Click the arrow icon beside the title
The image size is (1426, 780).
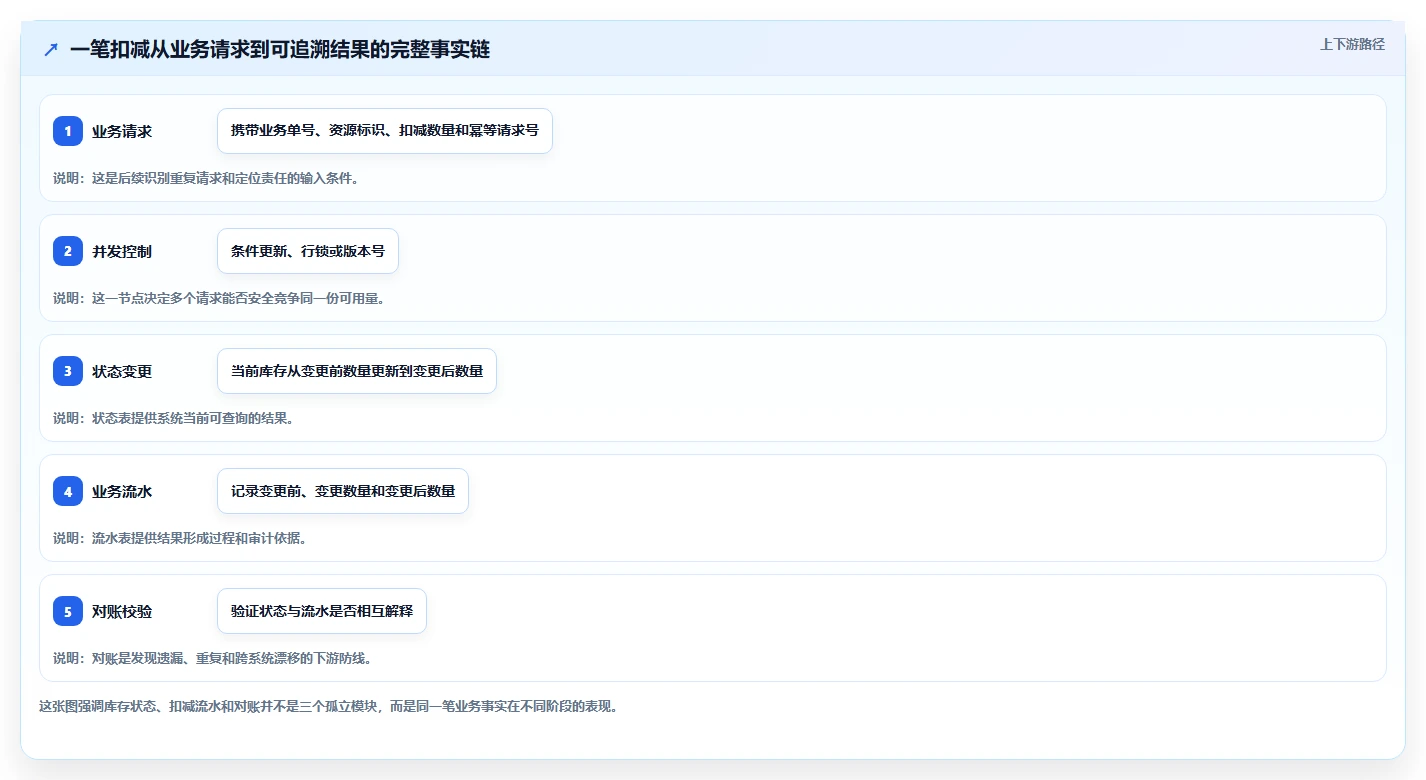(51, 49)
